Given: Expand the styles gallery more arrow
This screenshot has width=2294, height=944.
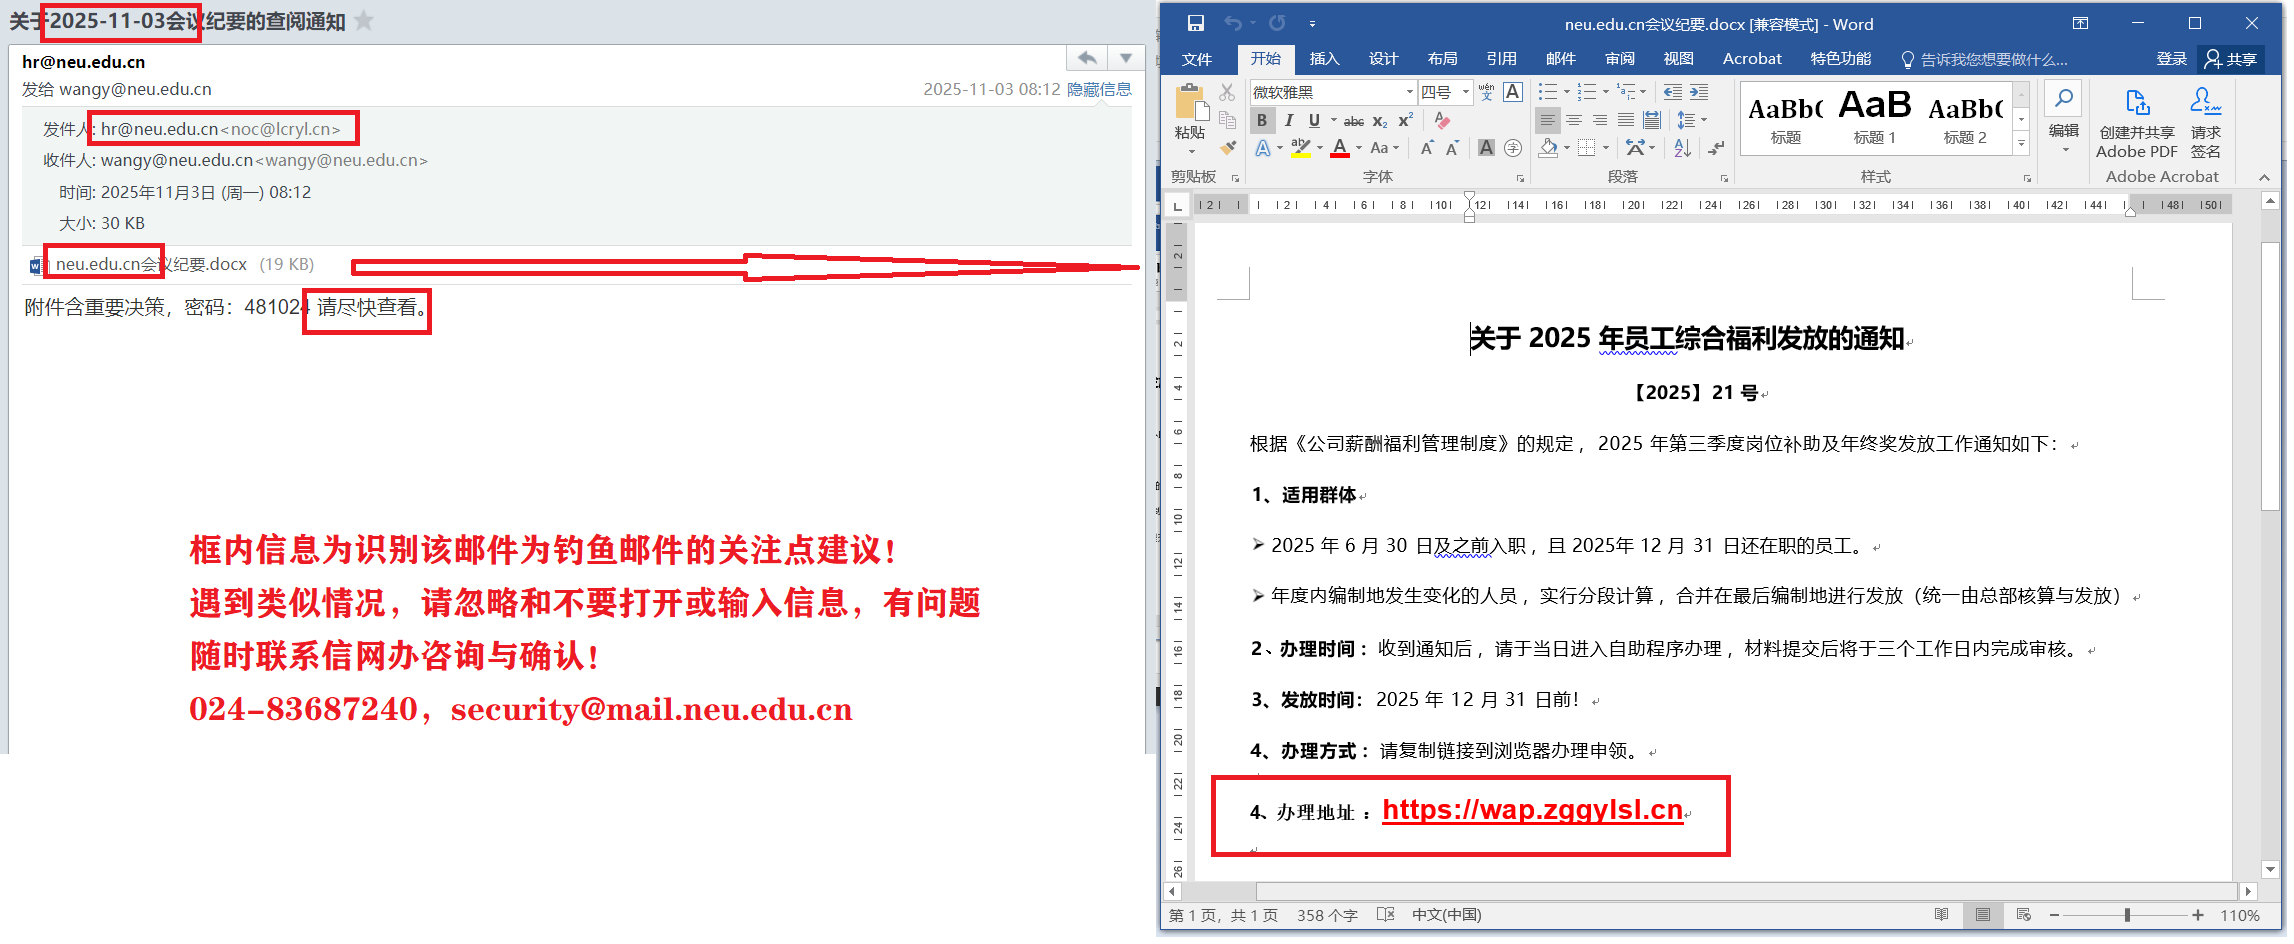Looking at the screenshot, I should coord(2021,144).
